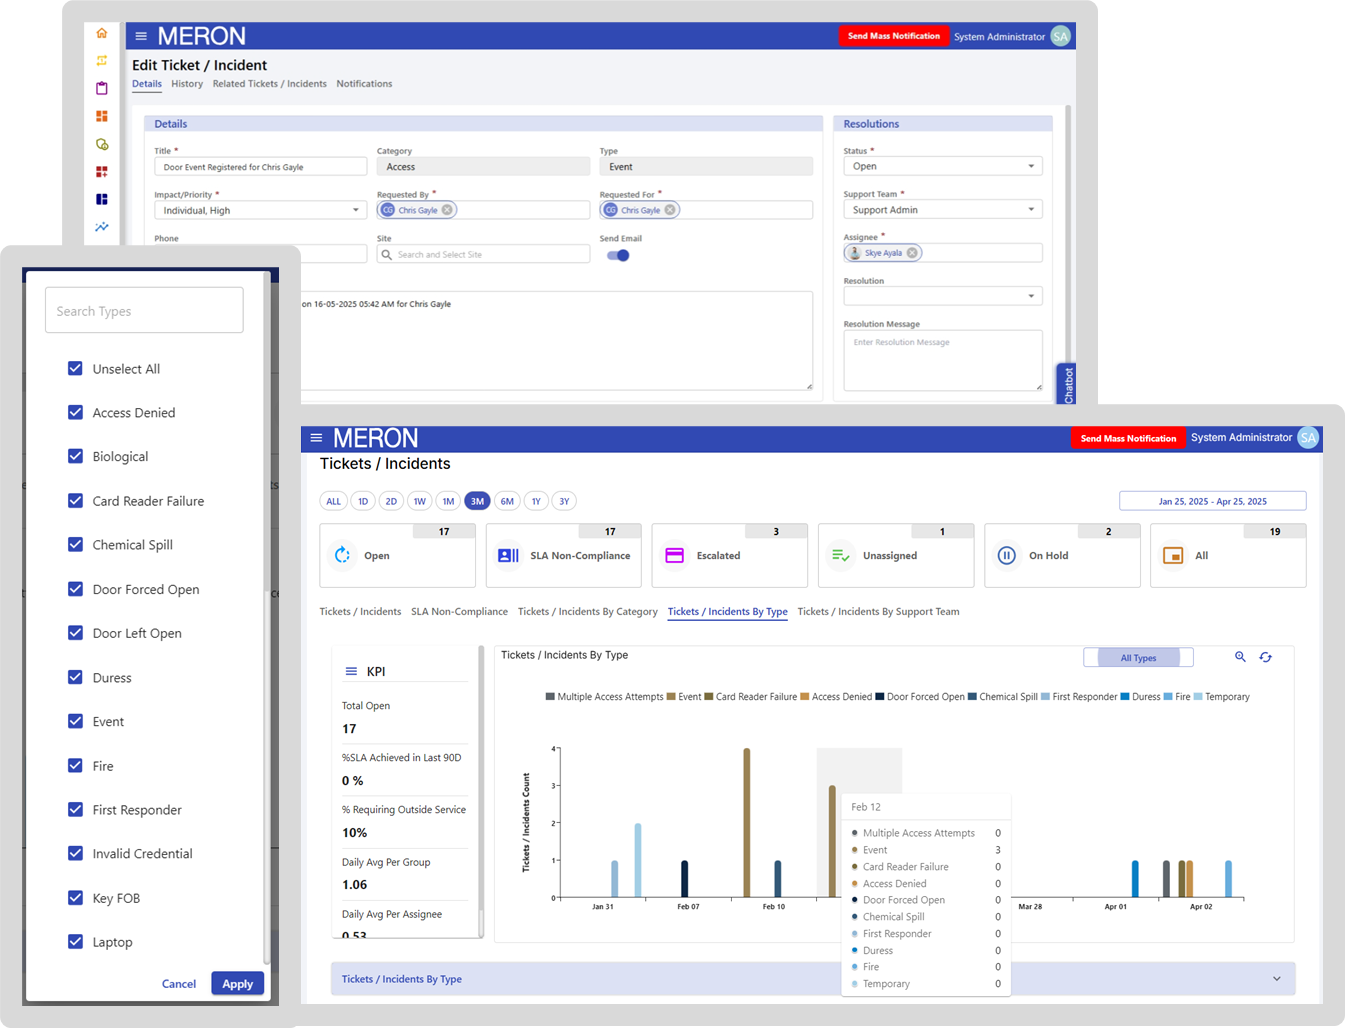Uncheck the Access Denied type

(75, 412)
